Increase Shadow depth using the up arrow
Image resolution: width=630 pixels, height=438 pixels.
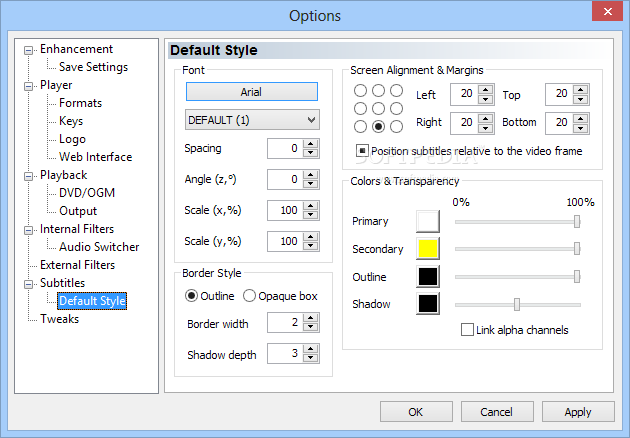pos(310,349)
